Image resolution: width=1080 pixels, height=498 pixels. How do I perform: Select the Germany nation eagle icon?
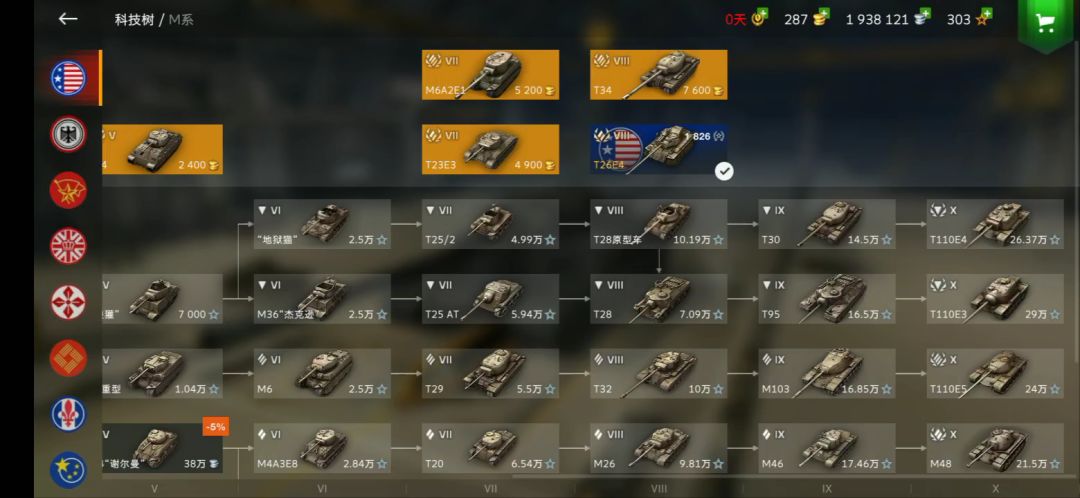(x=68, y=134)
